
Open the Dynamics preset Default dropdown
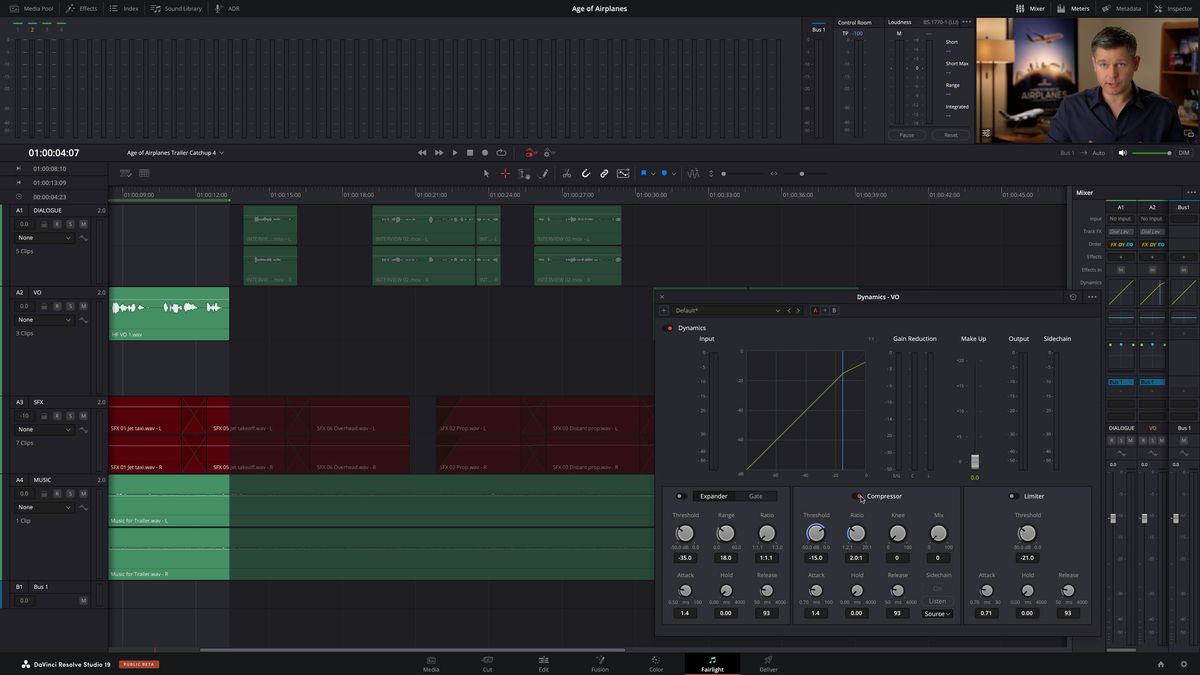(727, 311)
